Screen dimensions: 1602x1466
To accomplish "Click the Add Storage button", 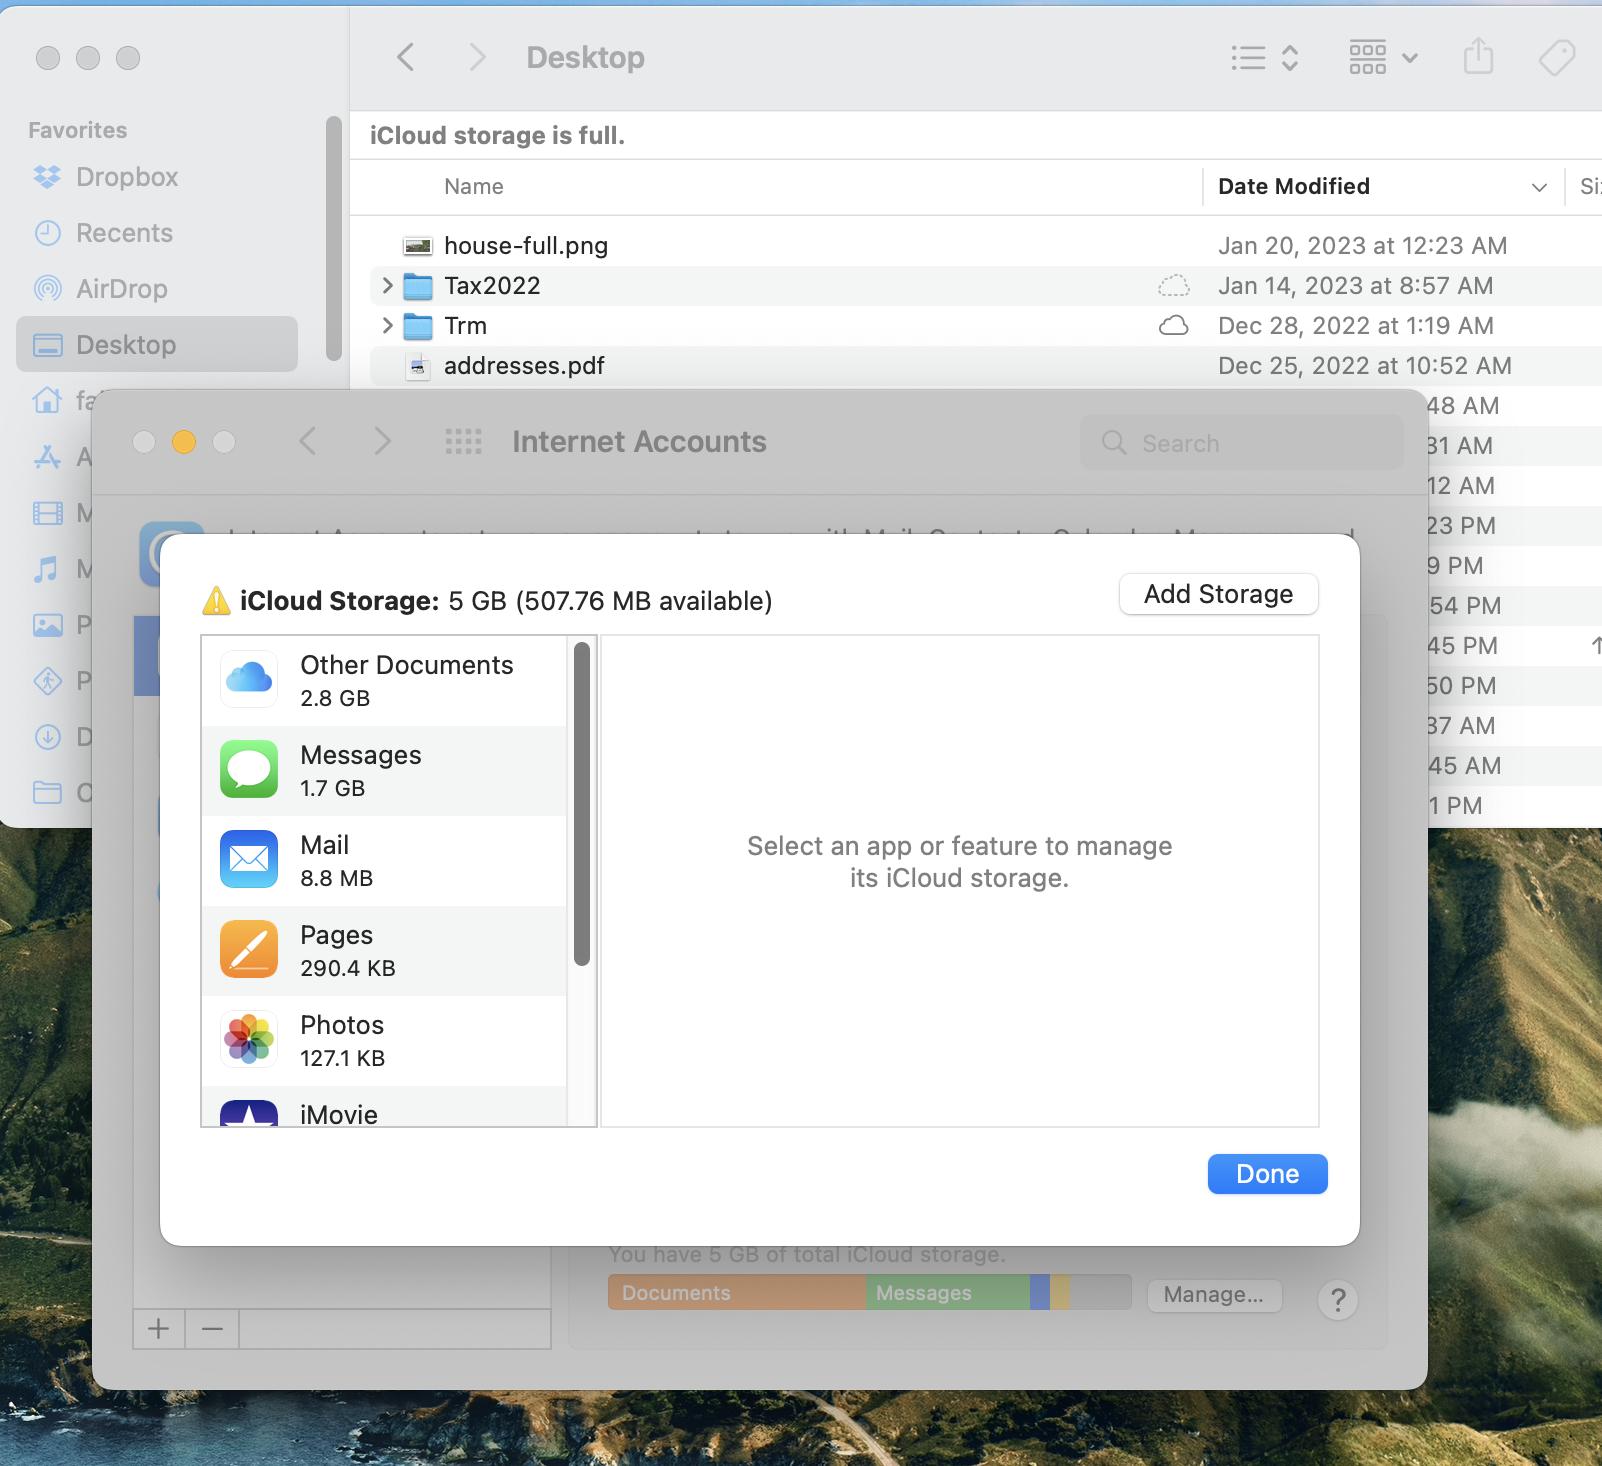I will (1218, 594).
